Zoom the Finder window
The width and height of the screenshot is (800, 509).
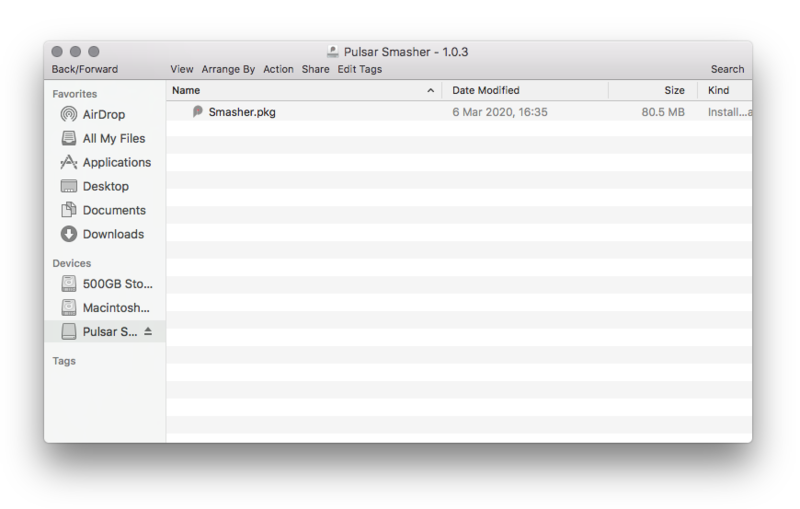[x=94, y=52]
